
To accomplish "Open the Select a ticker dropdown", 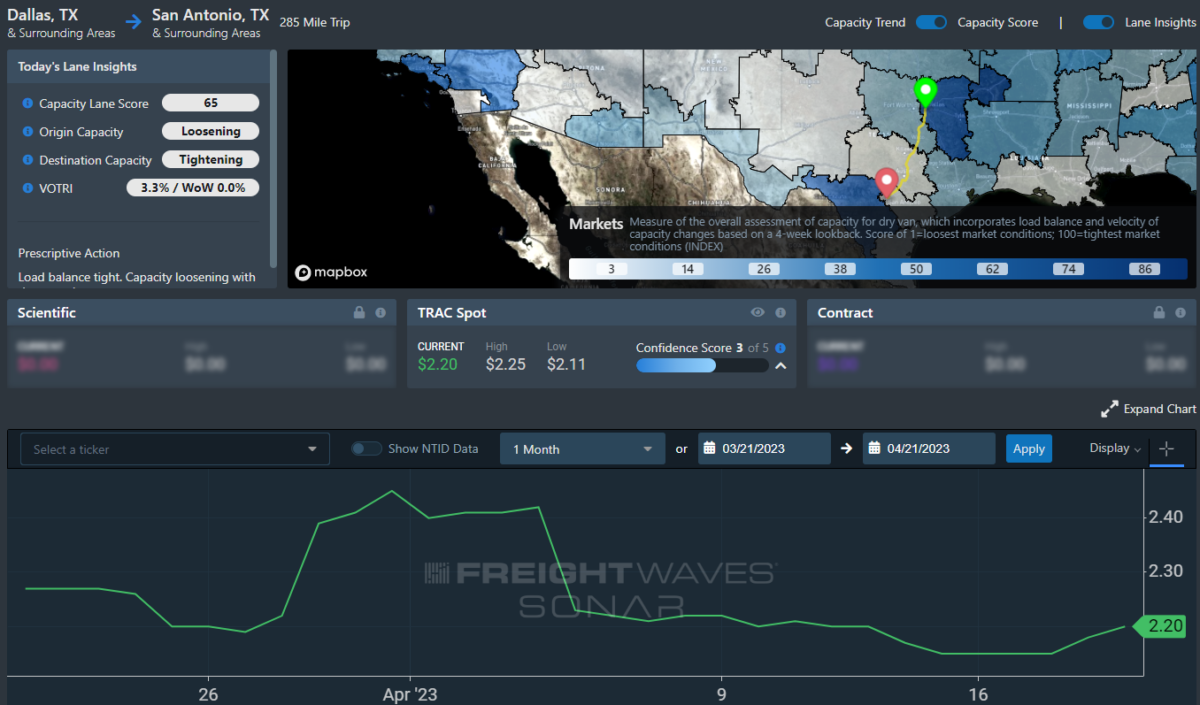I will [x=175, y=449].
